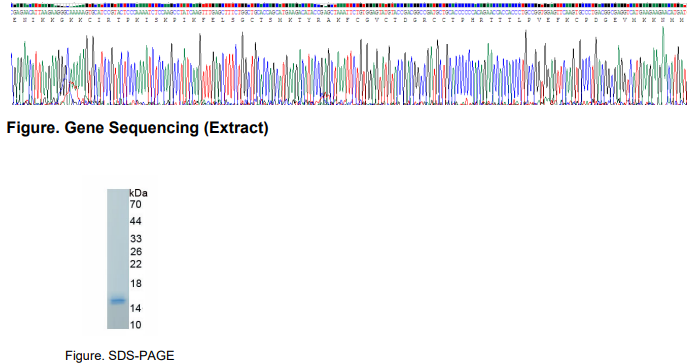The height and width of the screenshot is (363, 697).
Task: Click the nucleotide sequence text row
Action: [348, 12]
